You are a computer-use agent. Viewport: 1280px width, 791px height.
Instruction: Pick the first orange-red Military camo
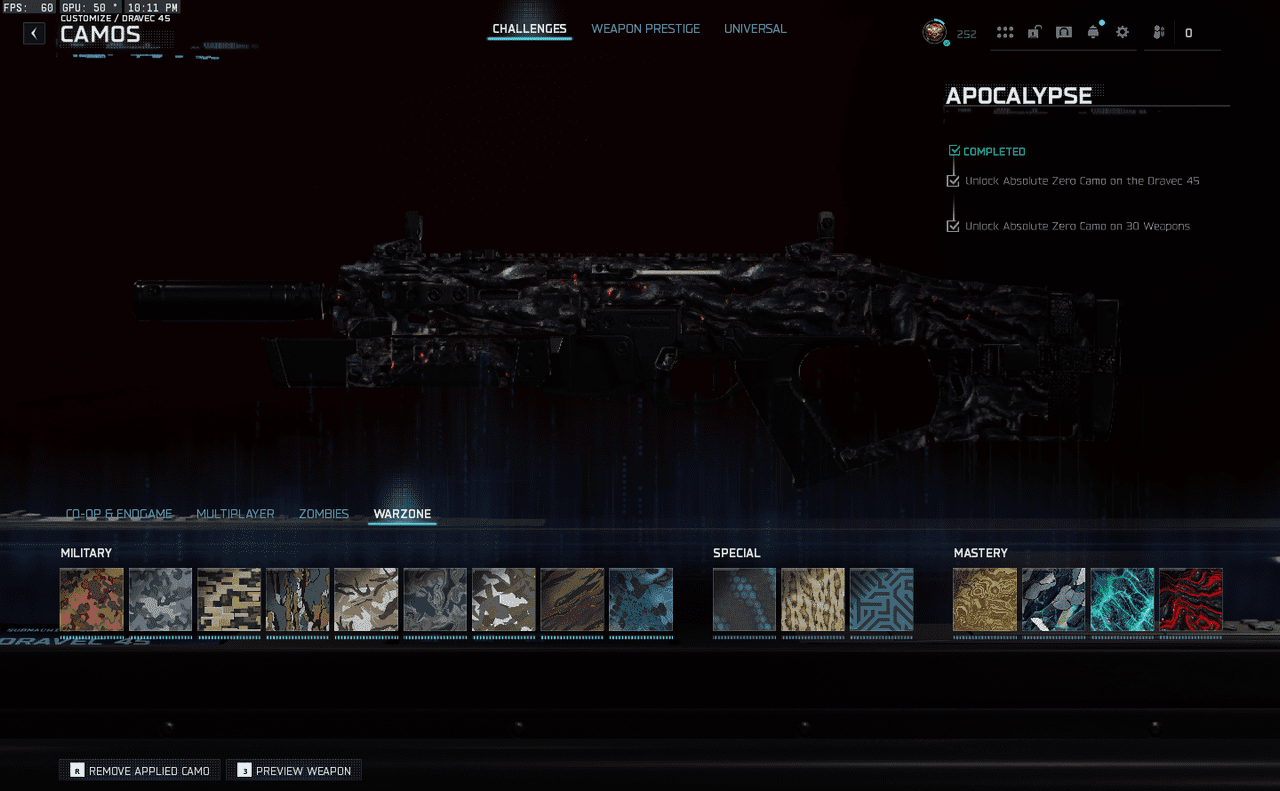(92, 600)
